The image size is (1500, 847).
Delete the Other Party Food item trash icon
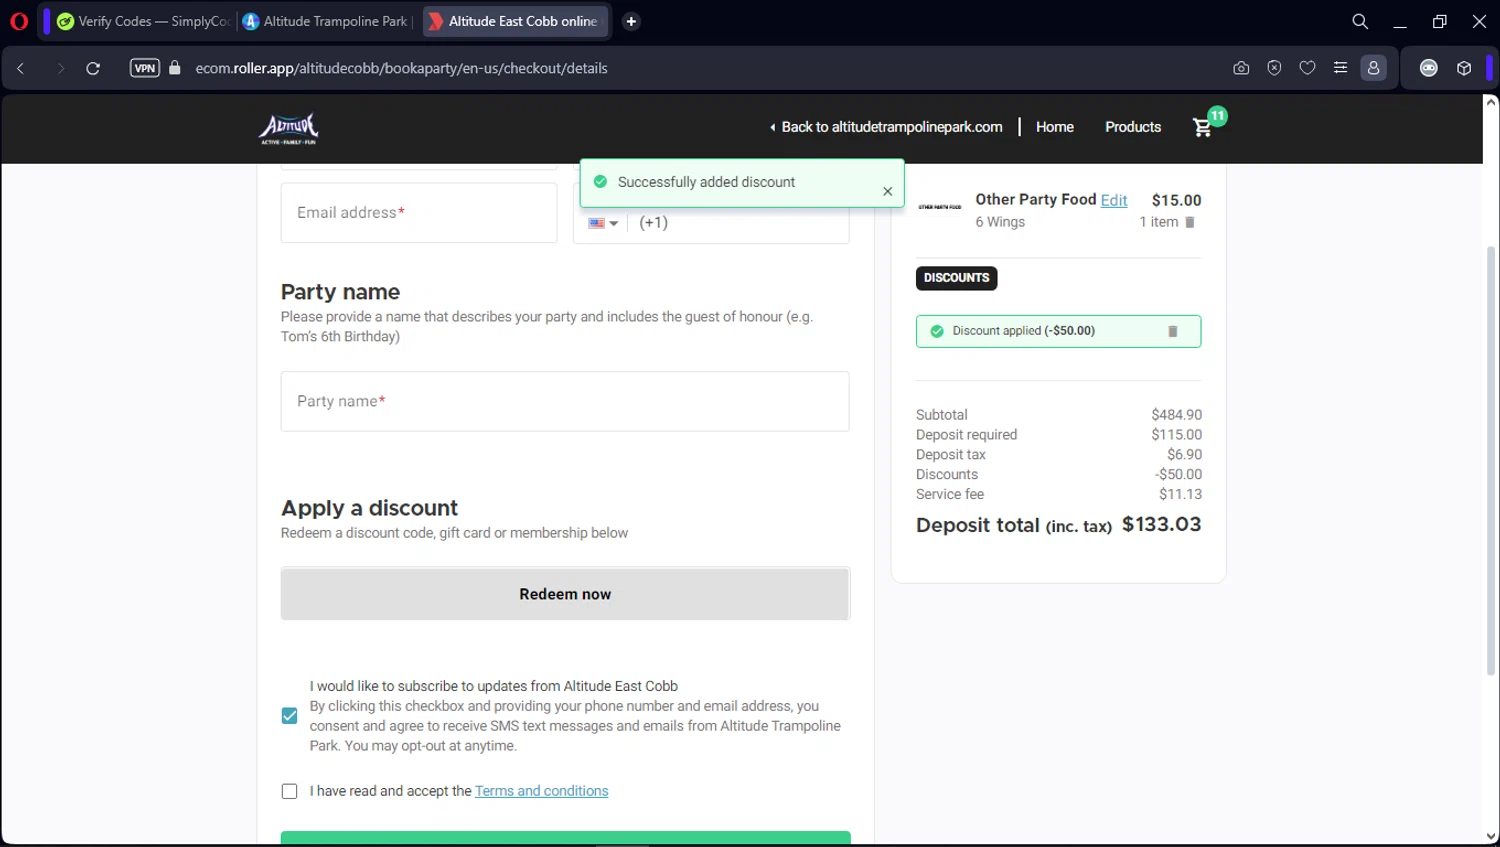1190,222
